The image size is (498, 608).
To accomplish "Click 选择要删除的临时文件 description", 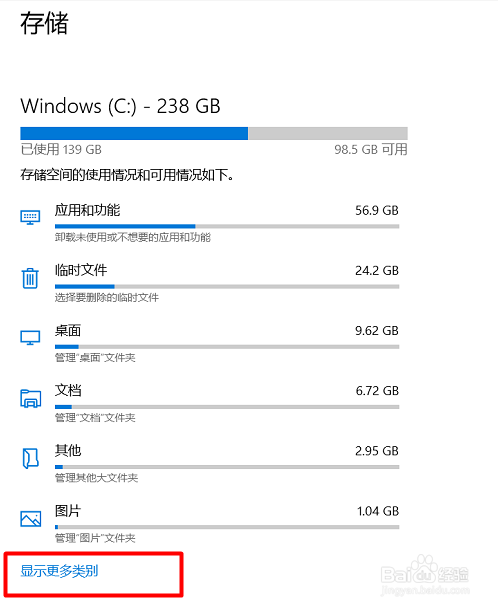I will point(107,297).
